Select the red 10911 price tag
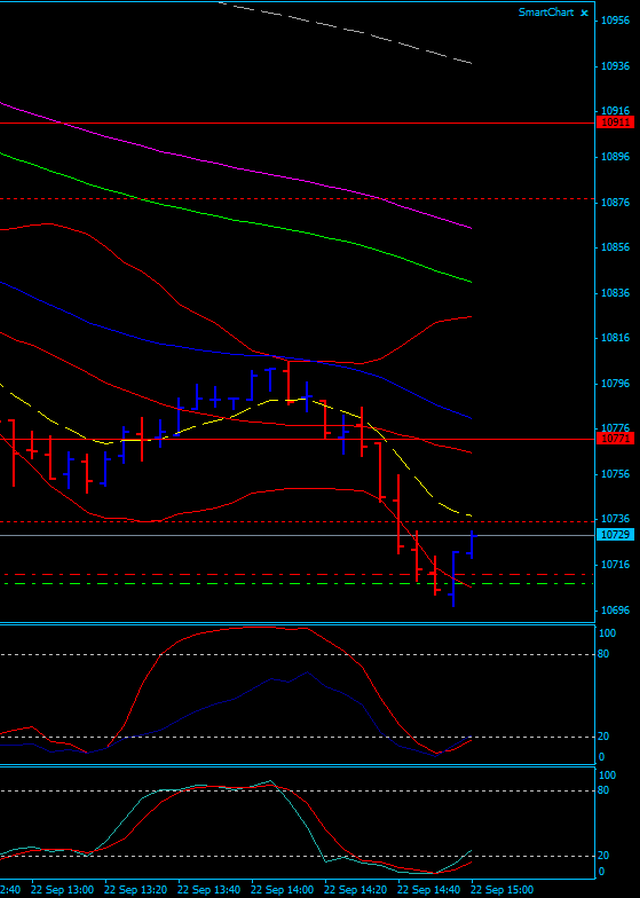Image resolution: width=640 pixels, height=898 pixels. (x=614, y=122)
